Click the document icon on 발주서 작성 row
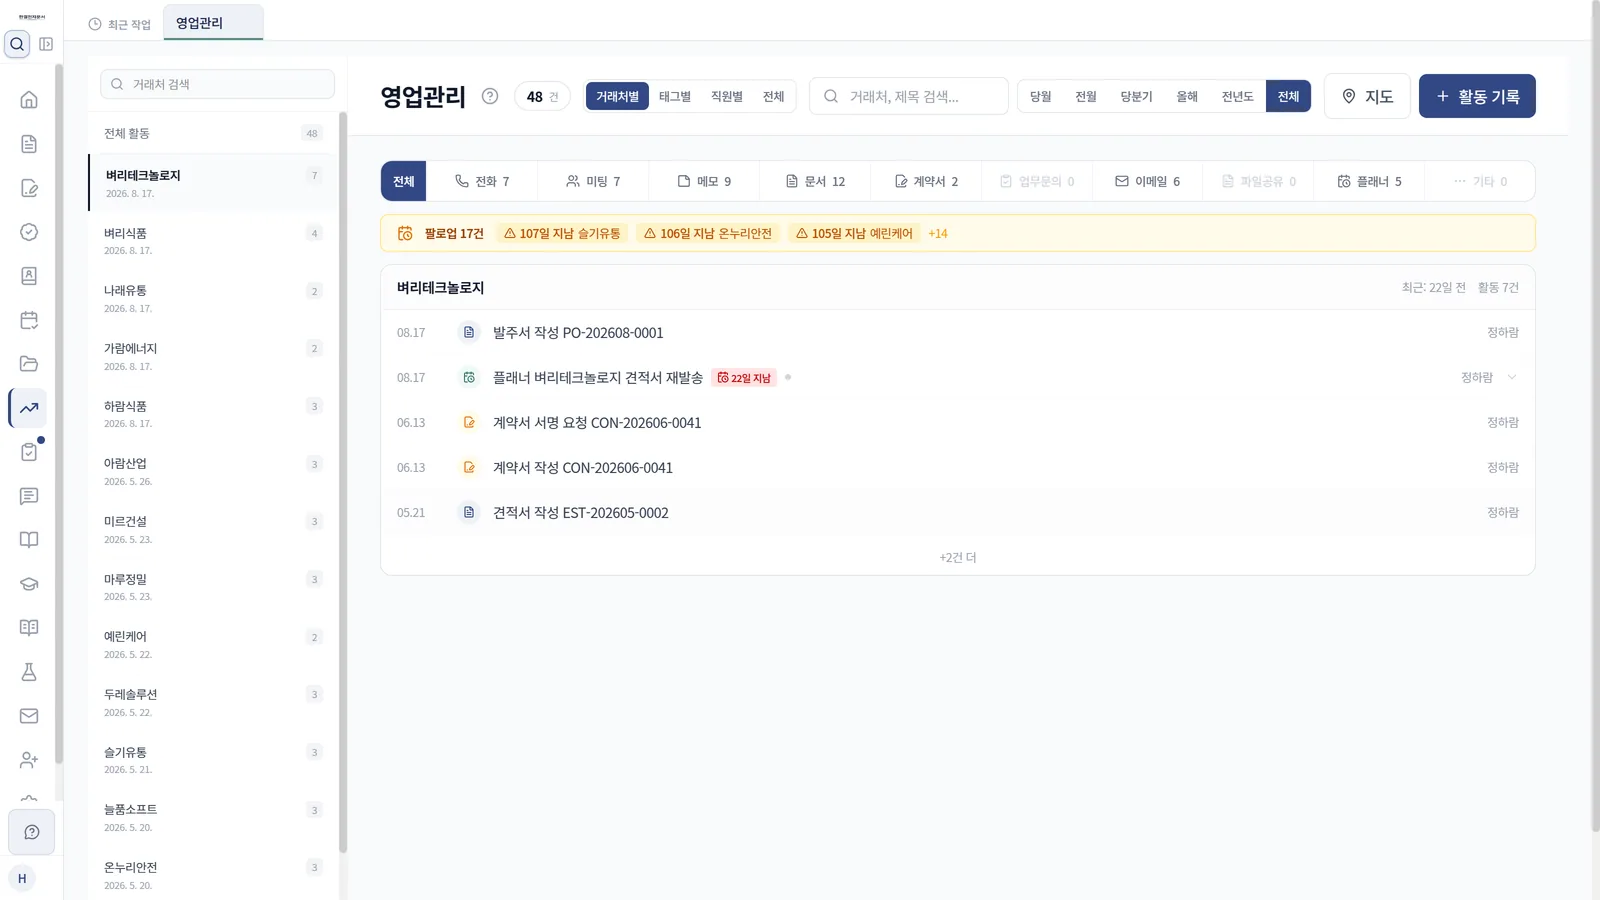Viewport: 1600px width, 900px height. (x=469, y=332)
